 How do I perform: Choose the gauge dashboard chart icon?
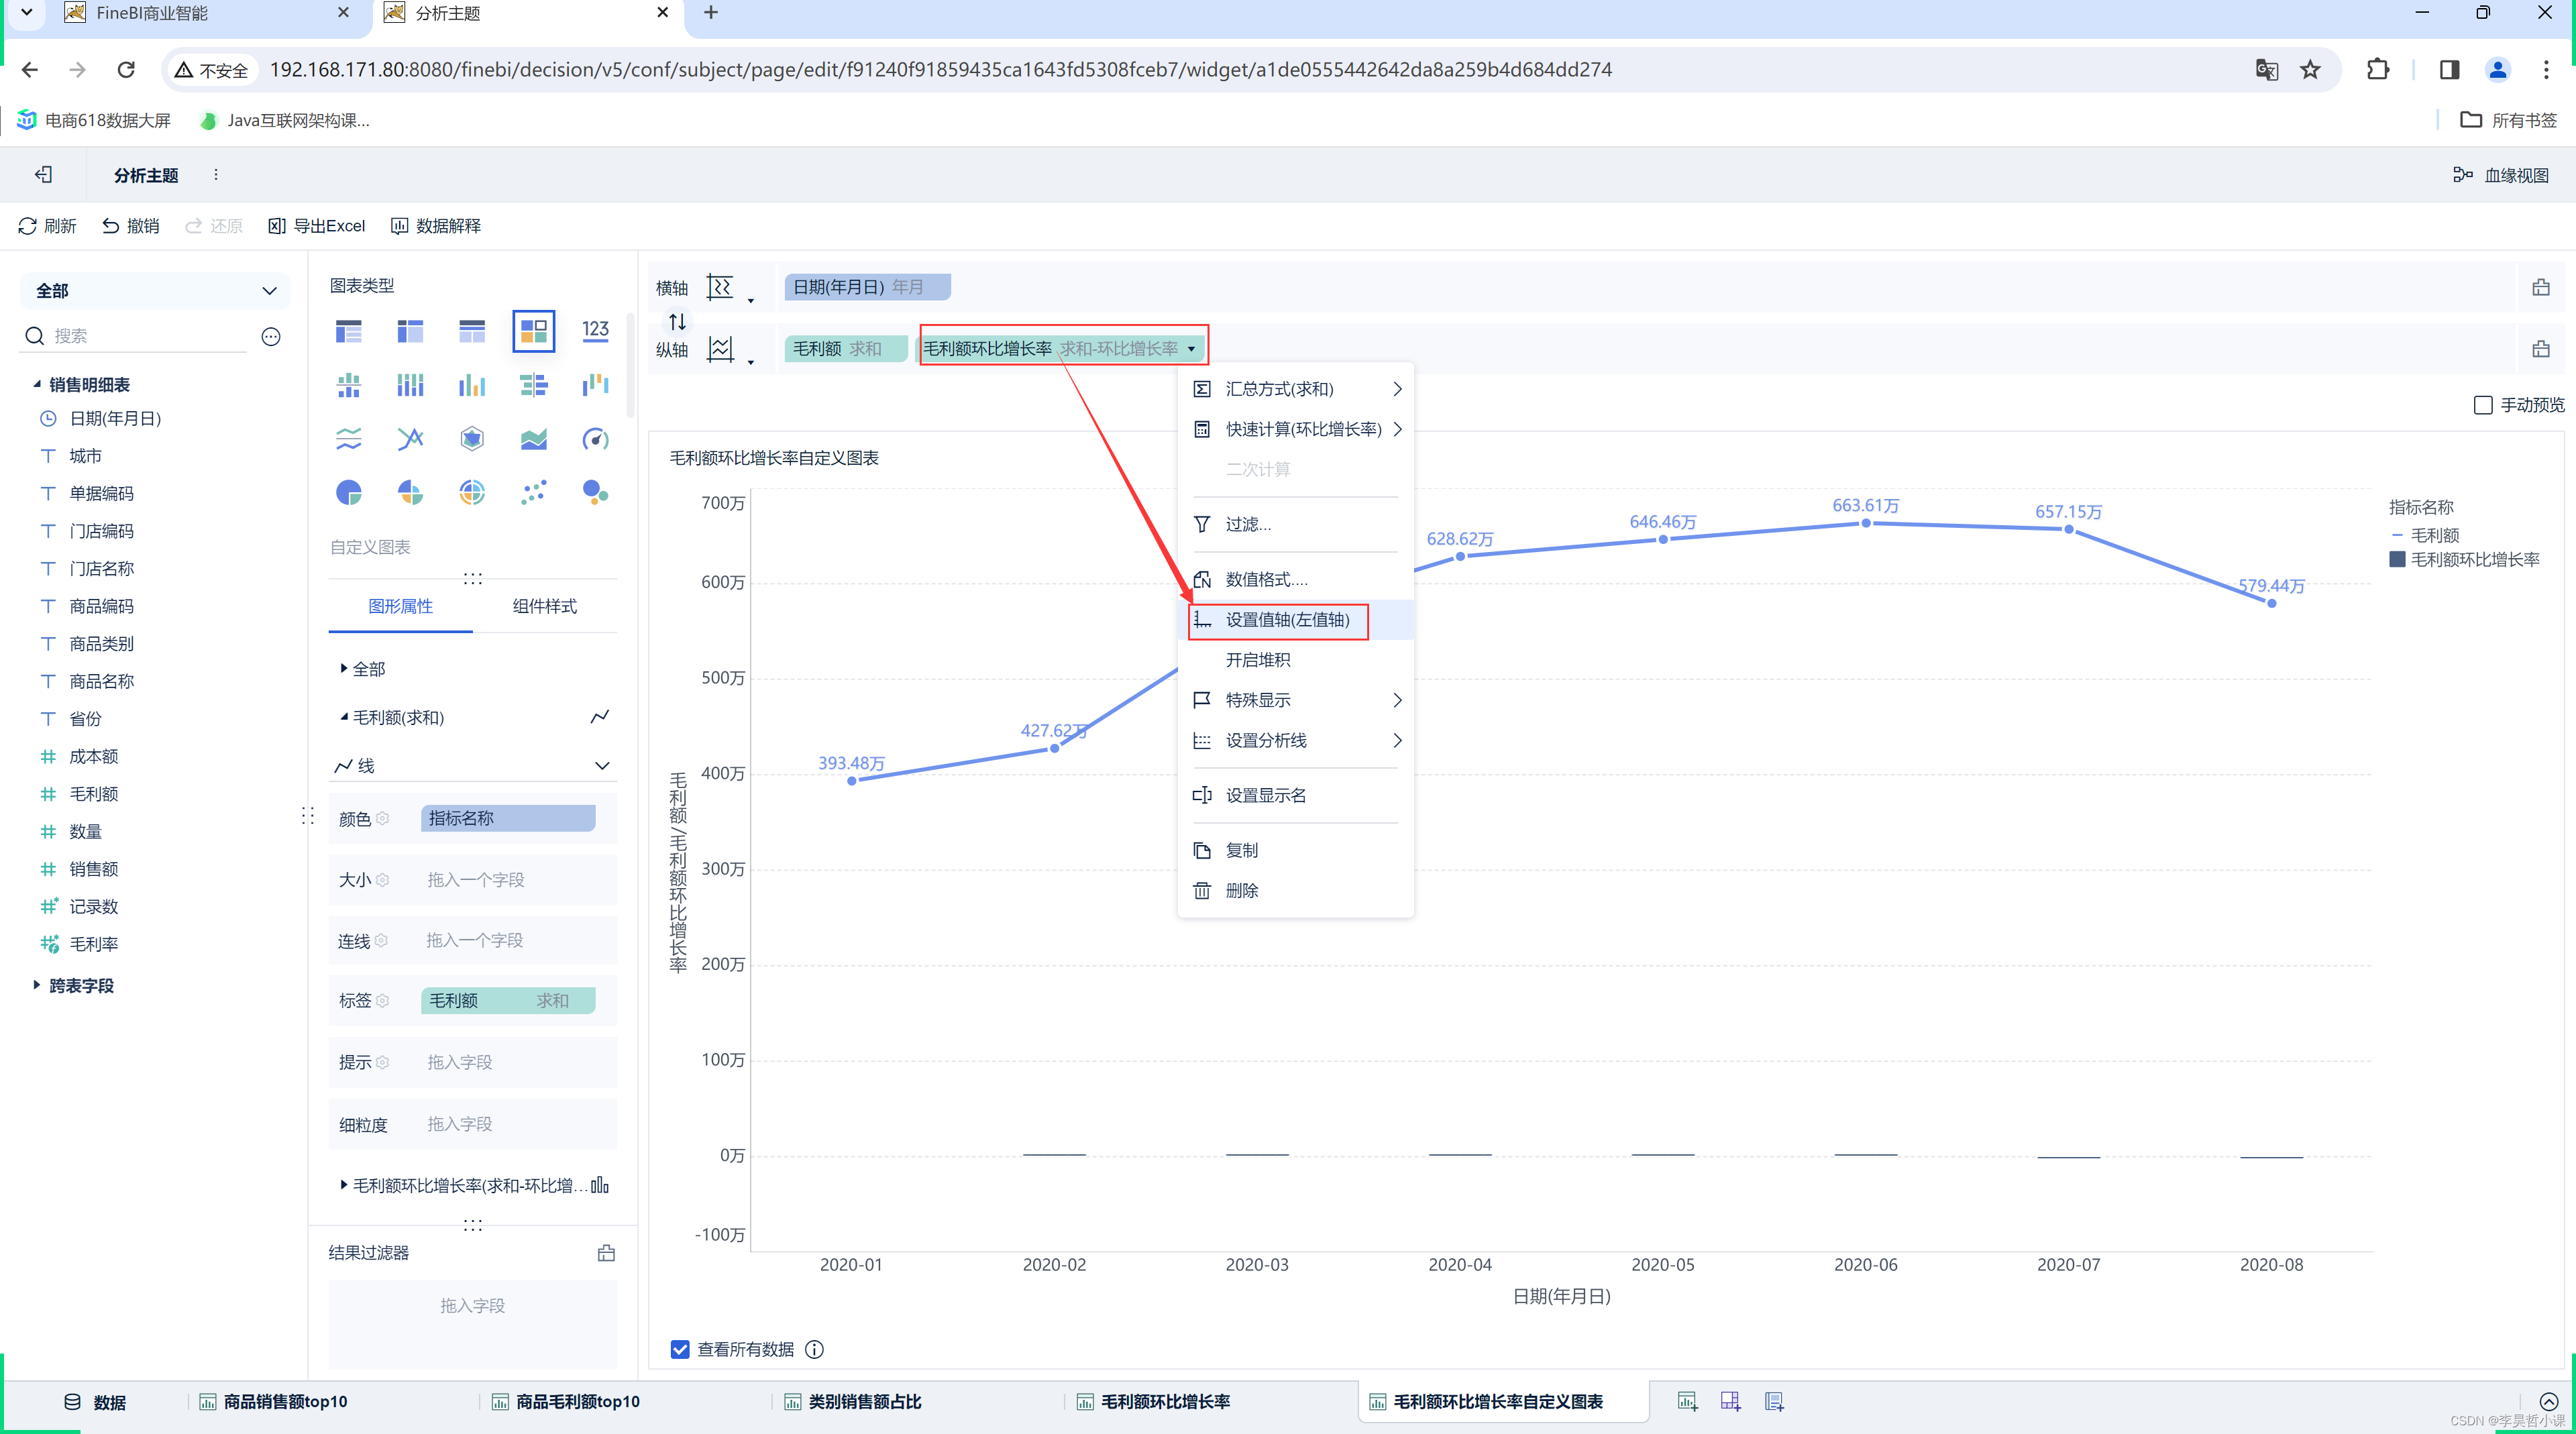pyautogui.click(x=596, y=438)
